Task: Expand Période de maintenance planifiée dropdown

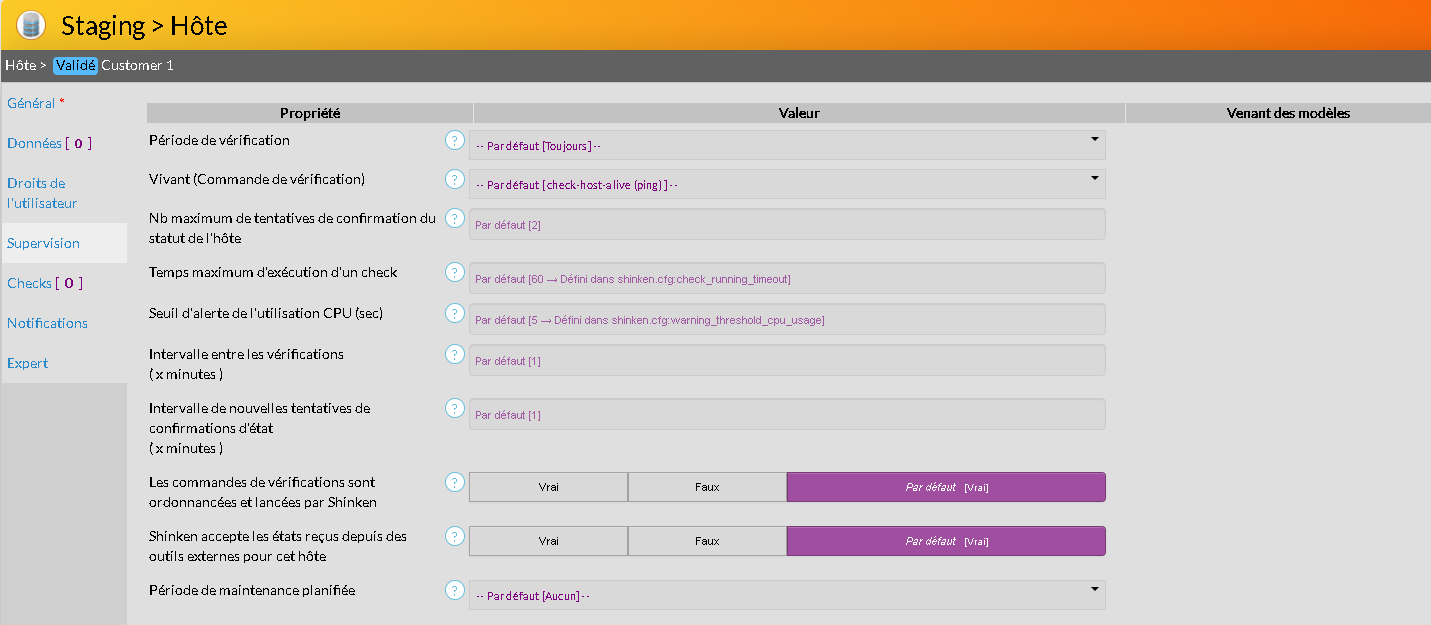Action: pos(787,596)
